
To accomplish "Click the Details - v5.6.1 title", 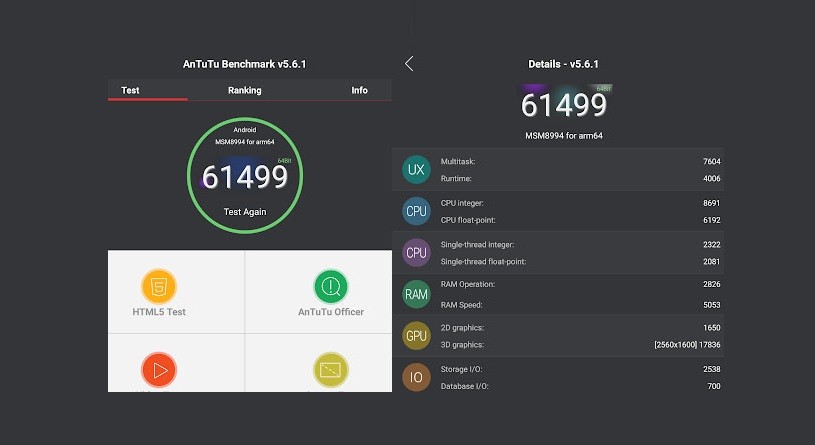I will pyautogui.click(x=563, y=64).
